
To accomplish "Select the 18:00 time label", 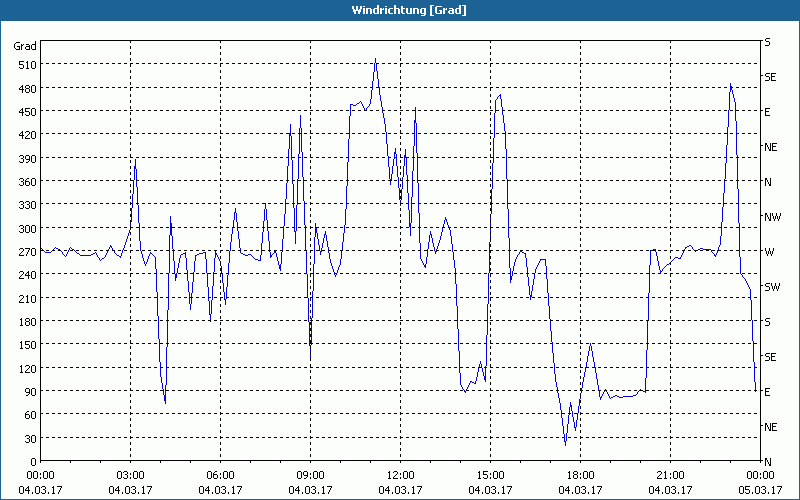I will [x=580, y=475].
